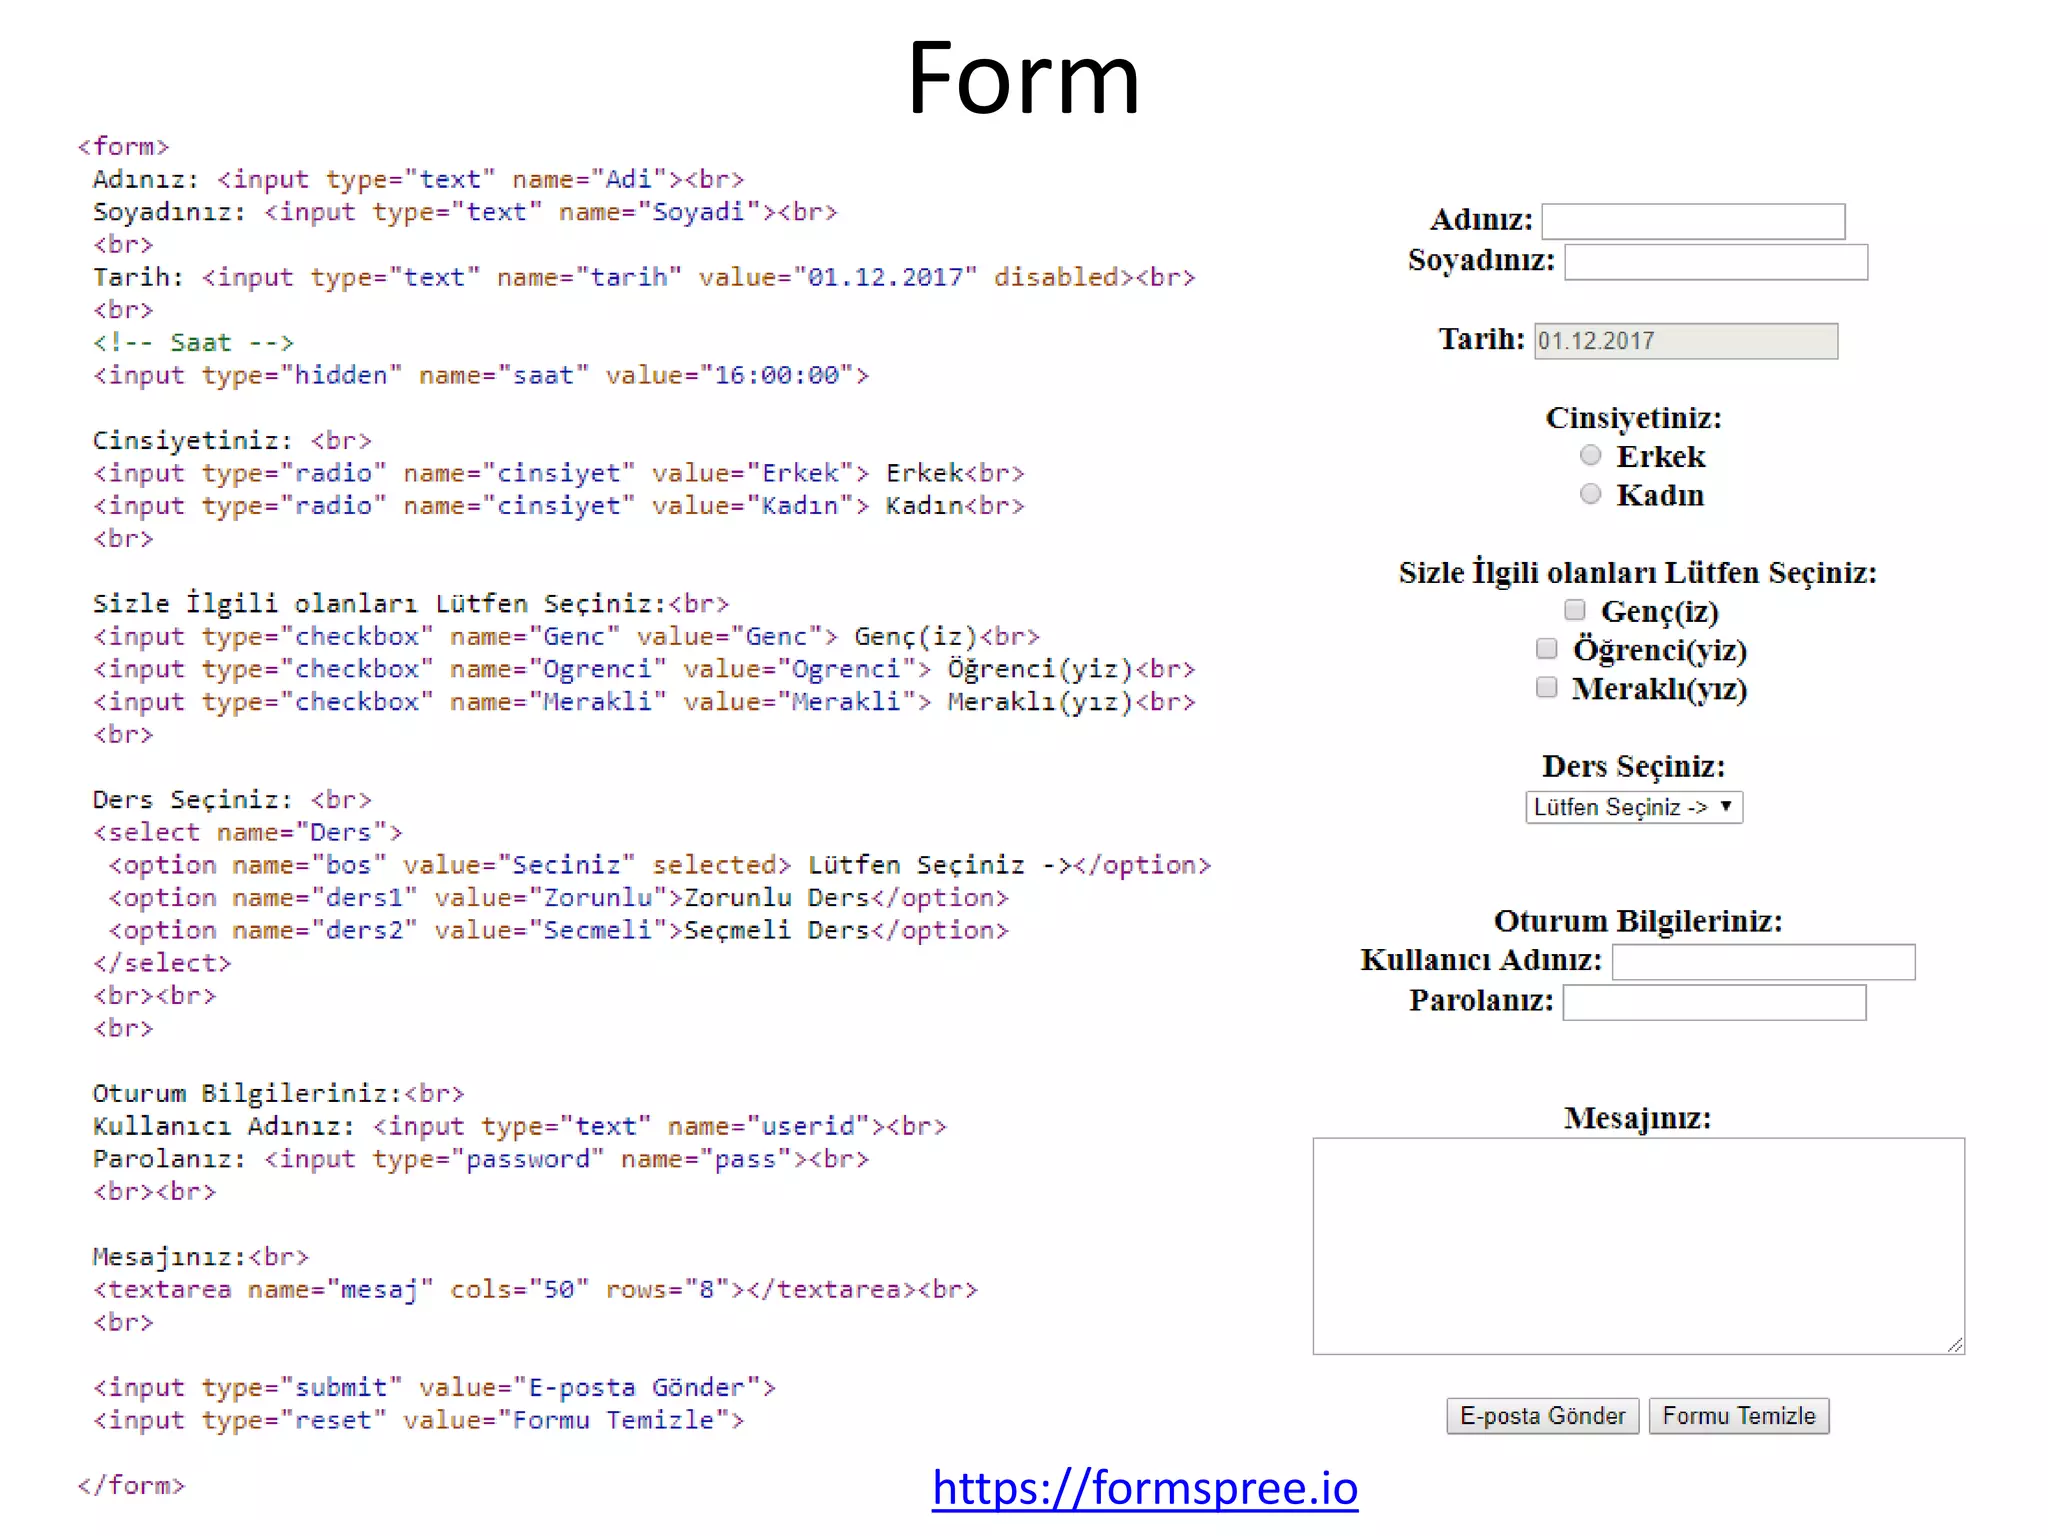2048x1536 pixels.
Task: Click the name="tarih" disabled code line
Action: [644, 278]
